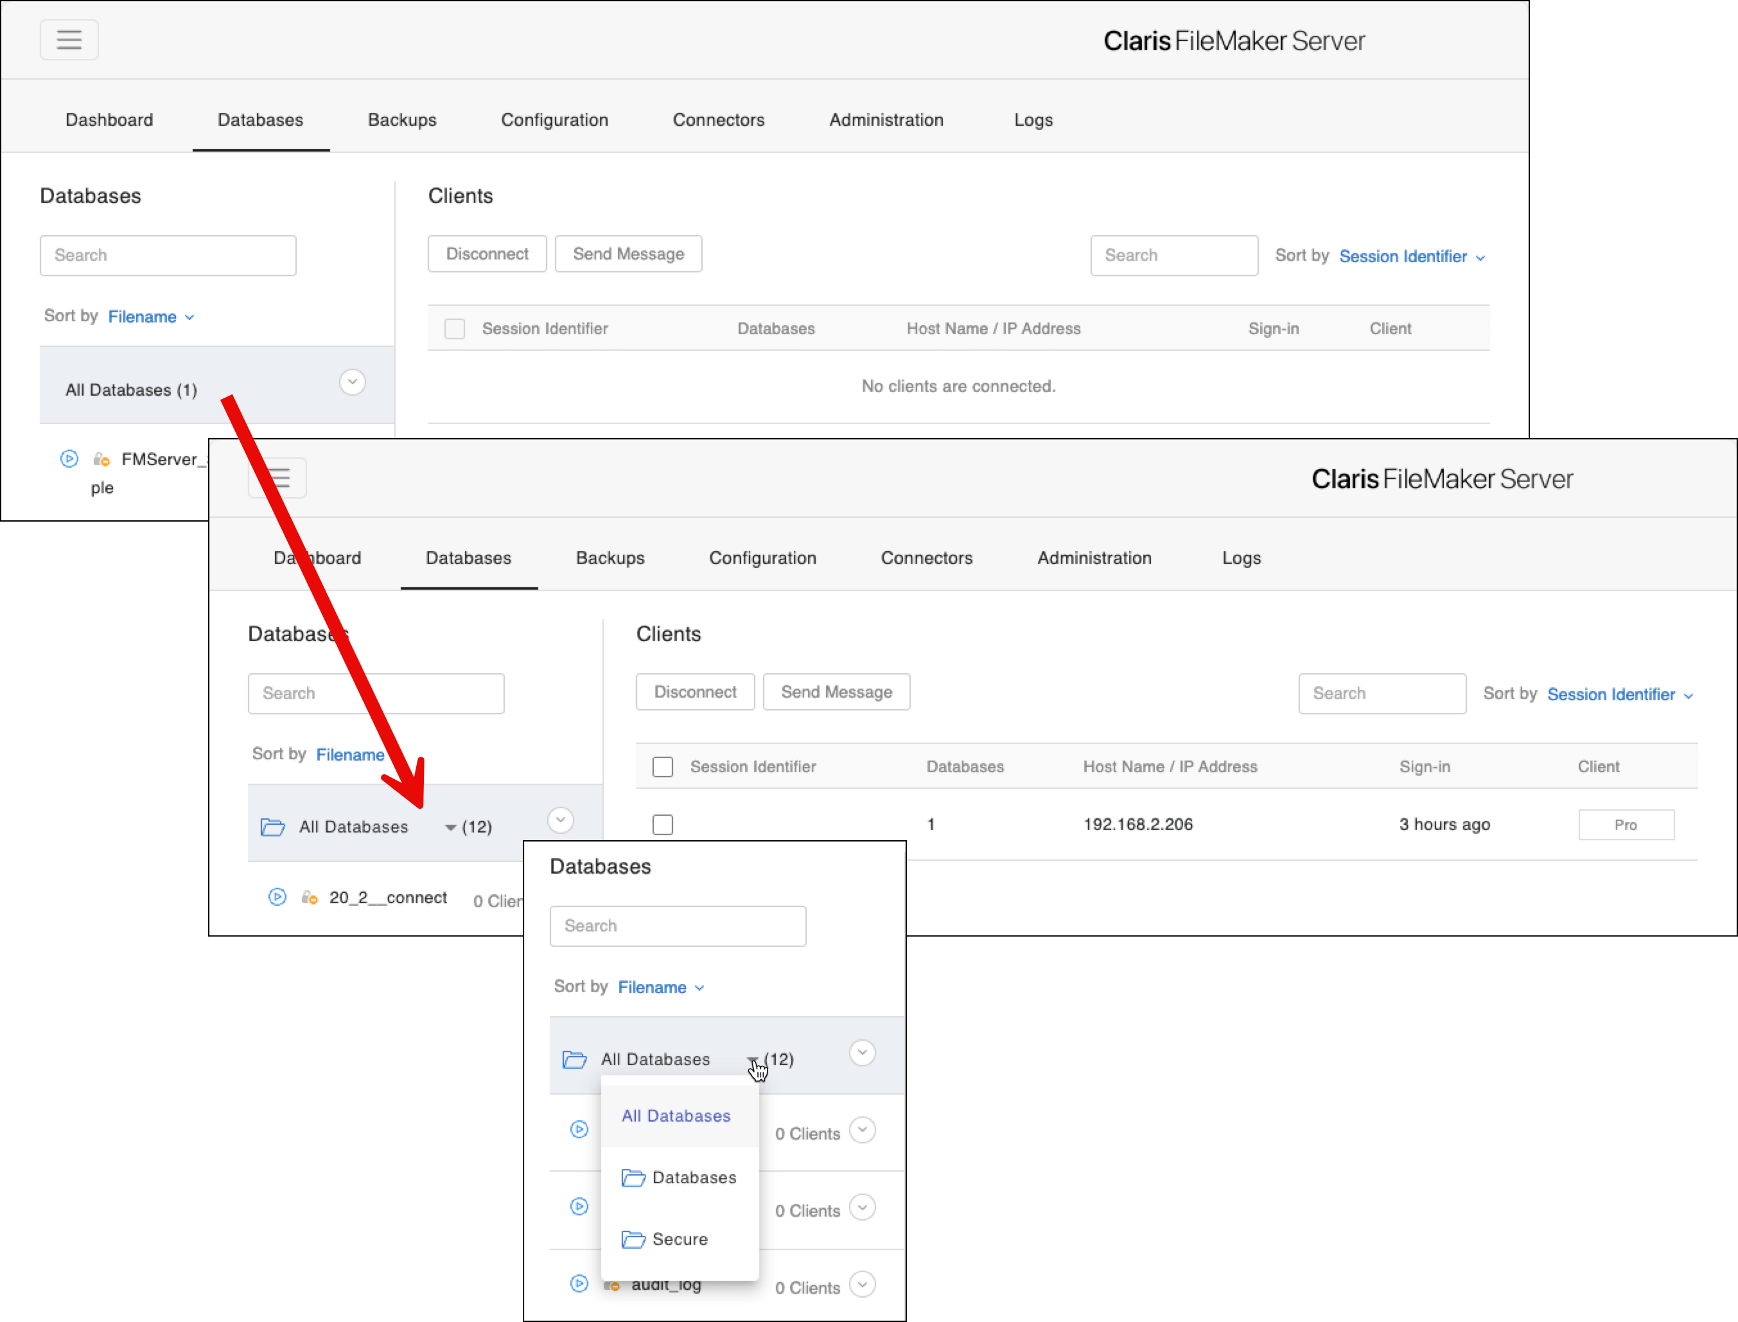Click Send Message button in second window
Viewport: 1738px width, 1322px height.
836,692
